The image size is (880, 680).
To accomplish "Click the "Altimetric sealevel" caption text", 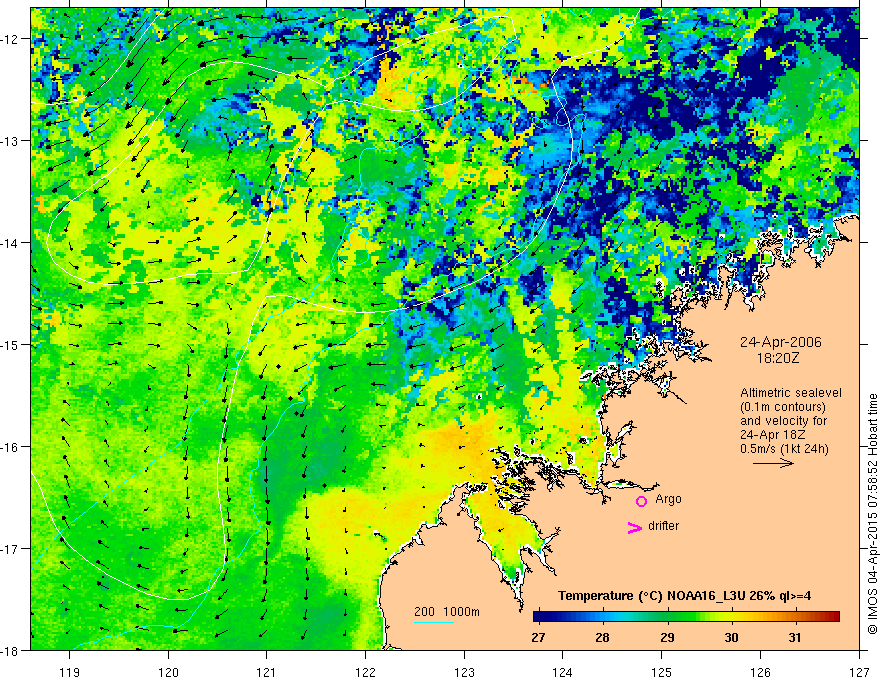I will [791, 393].
